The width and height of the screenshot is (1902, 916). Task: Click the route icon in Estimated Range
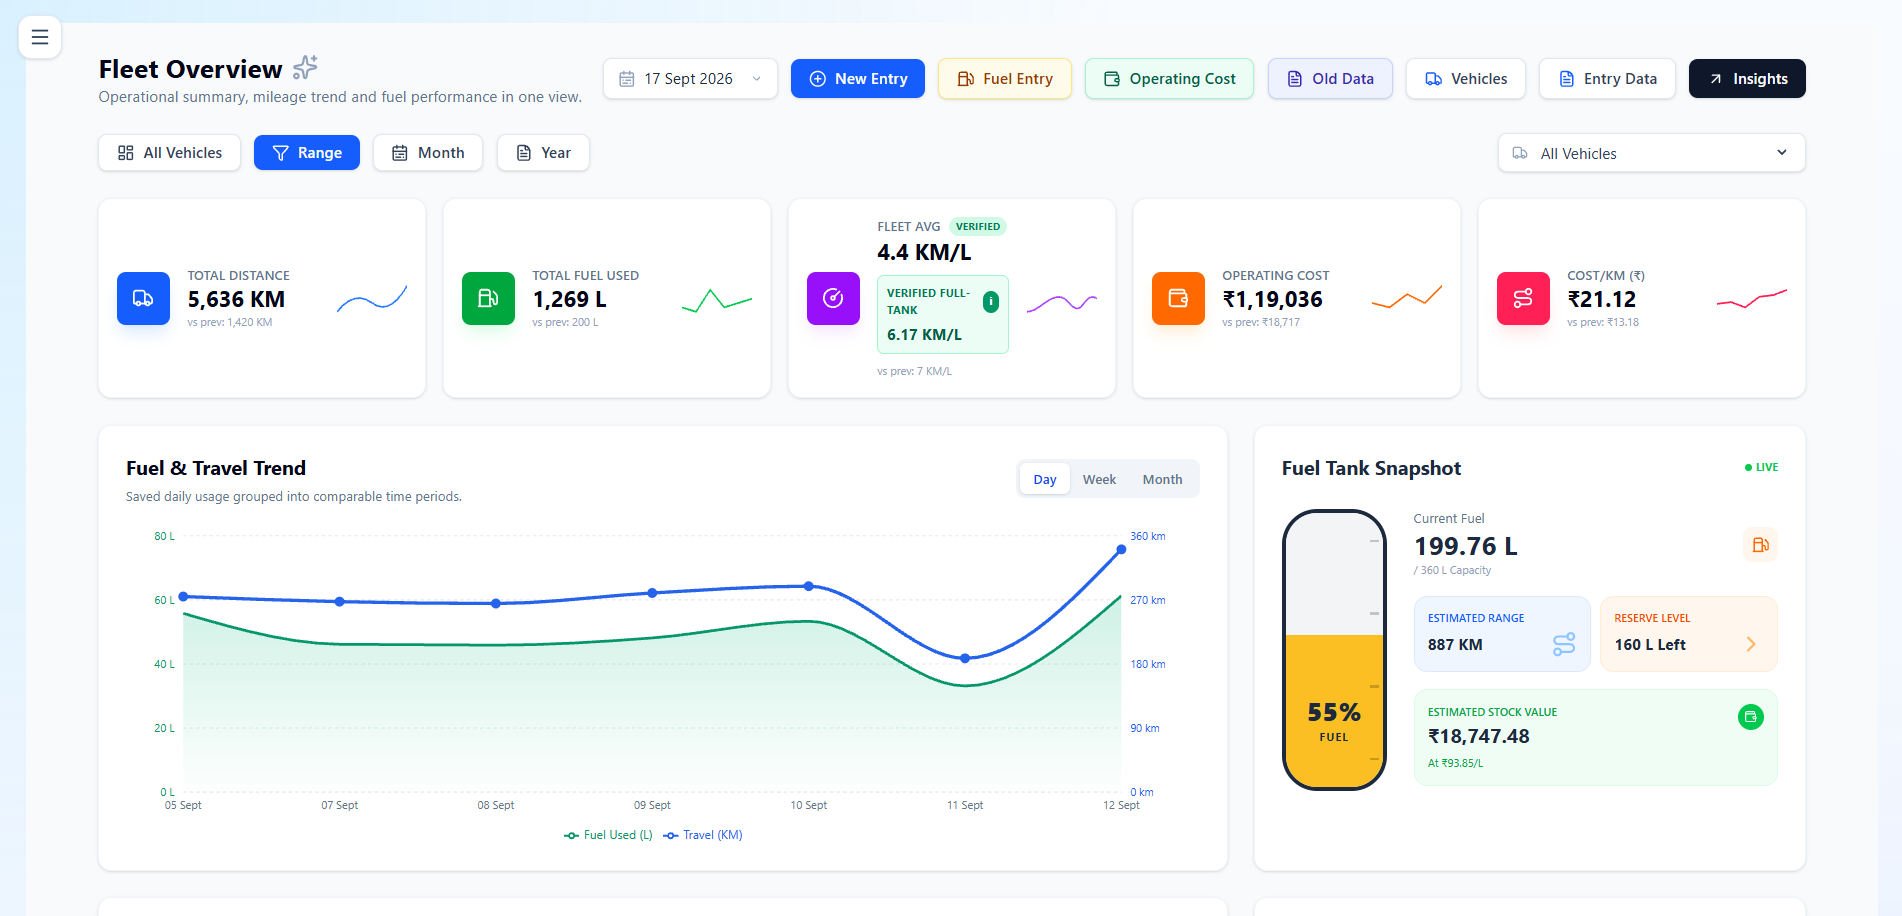pos(1564,644)
